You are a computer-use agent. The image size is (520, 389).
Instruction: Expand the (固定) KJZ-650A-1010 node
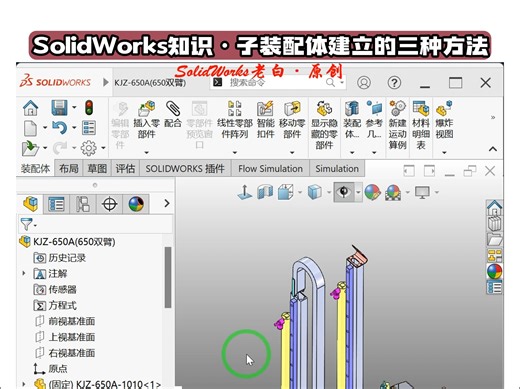[24, 384]
